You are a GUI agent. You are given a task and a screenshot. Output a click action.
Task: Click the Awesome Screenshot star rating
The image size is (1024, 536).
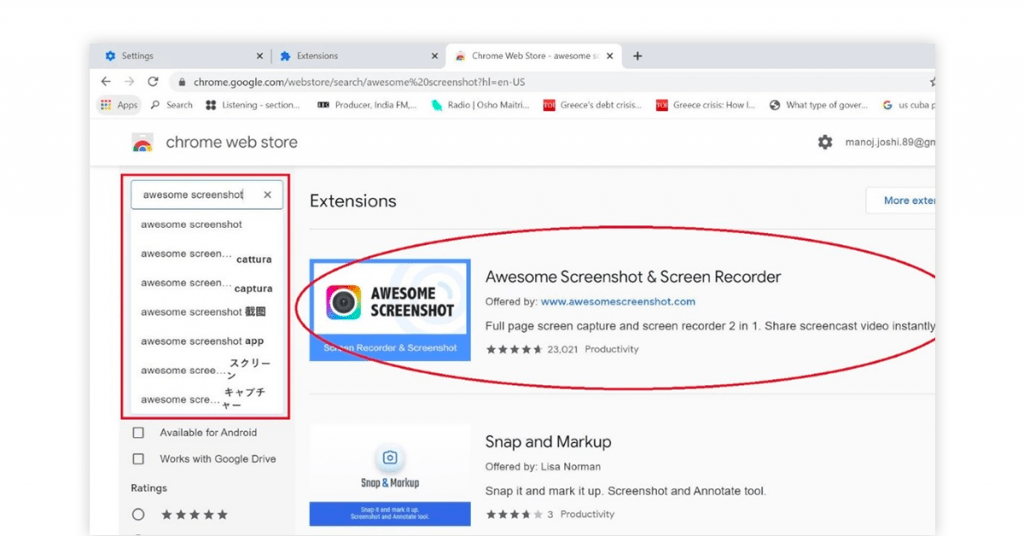[x=514, y=349]
